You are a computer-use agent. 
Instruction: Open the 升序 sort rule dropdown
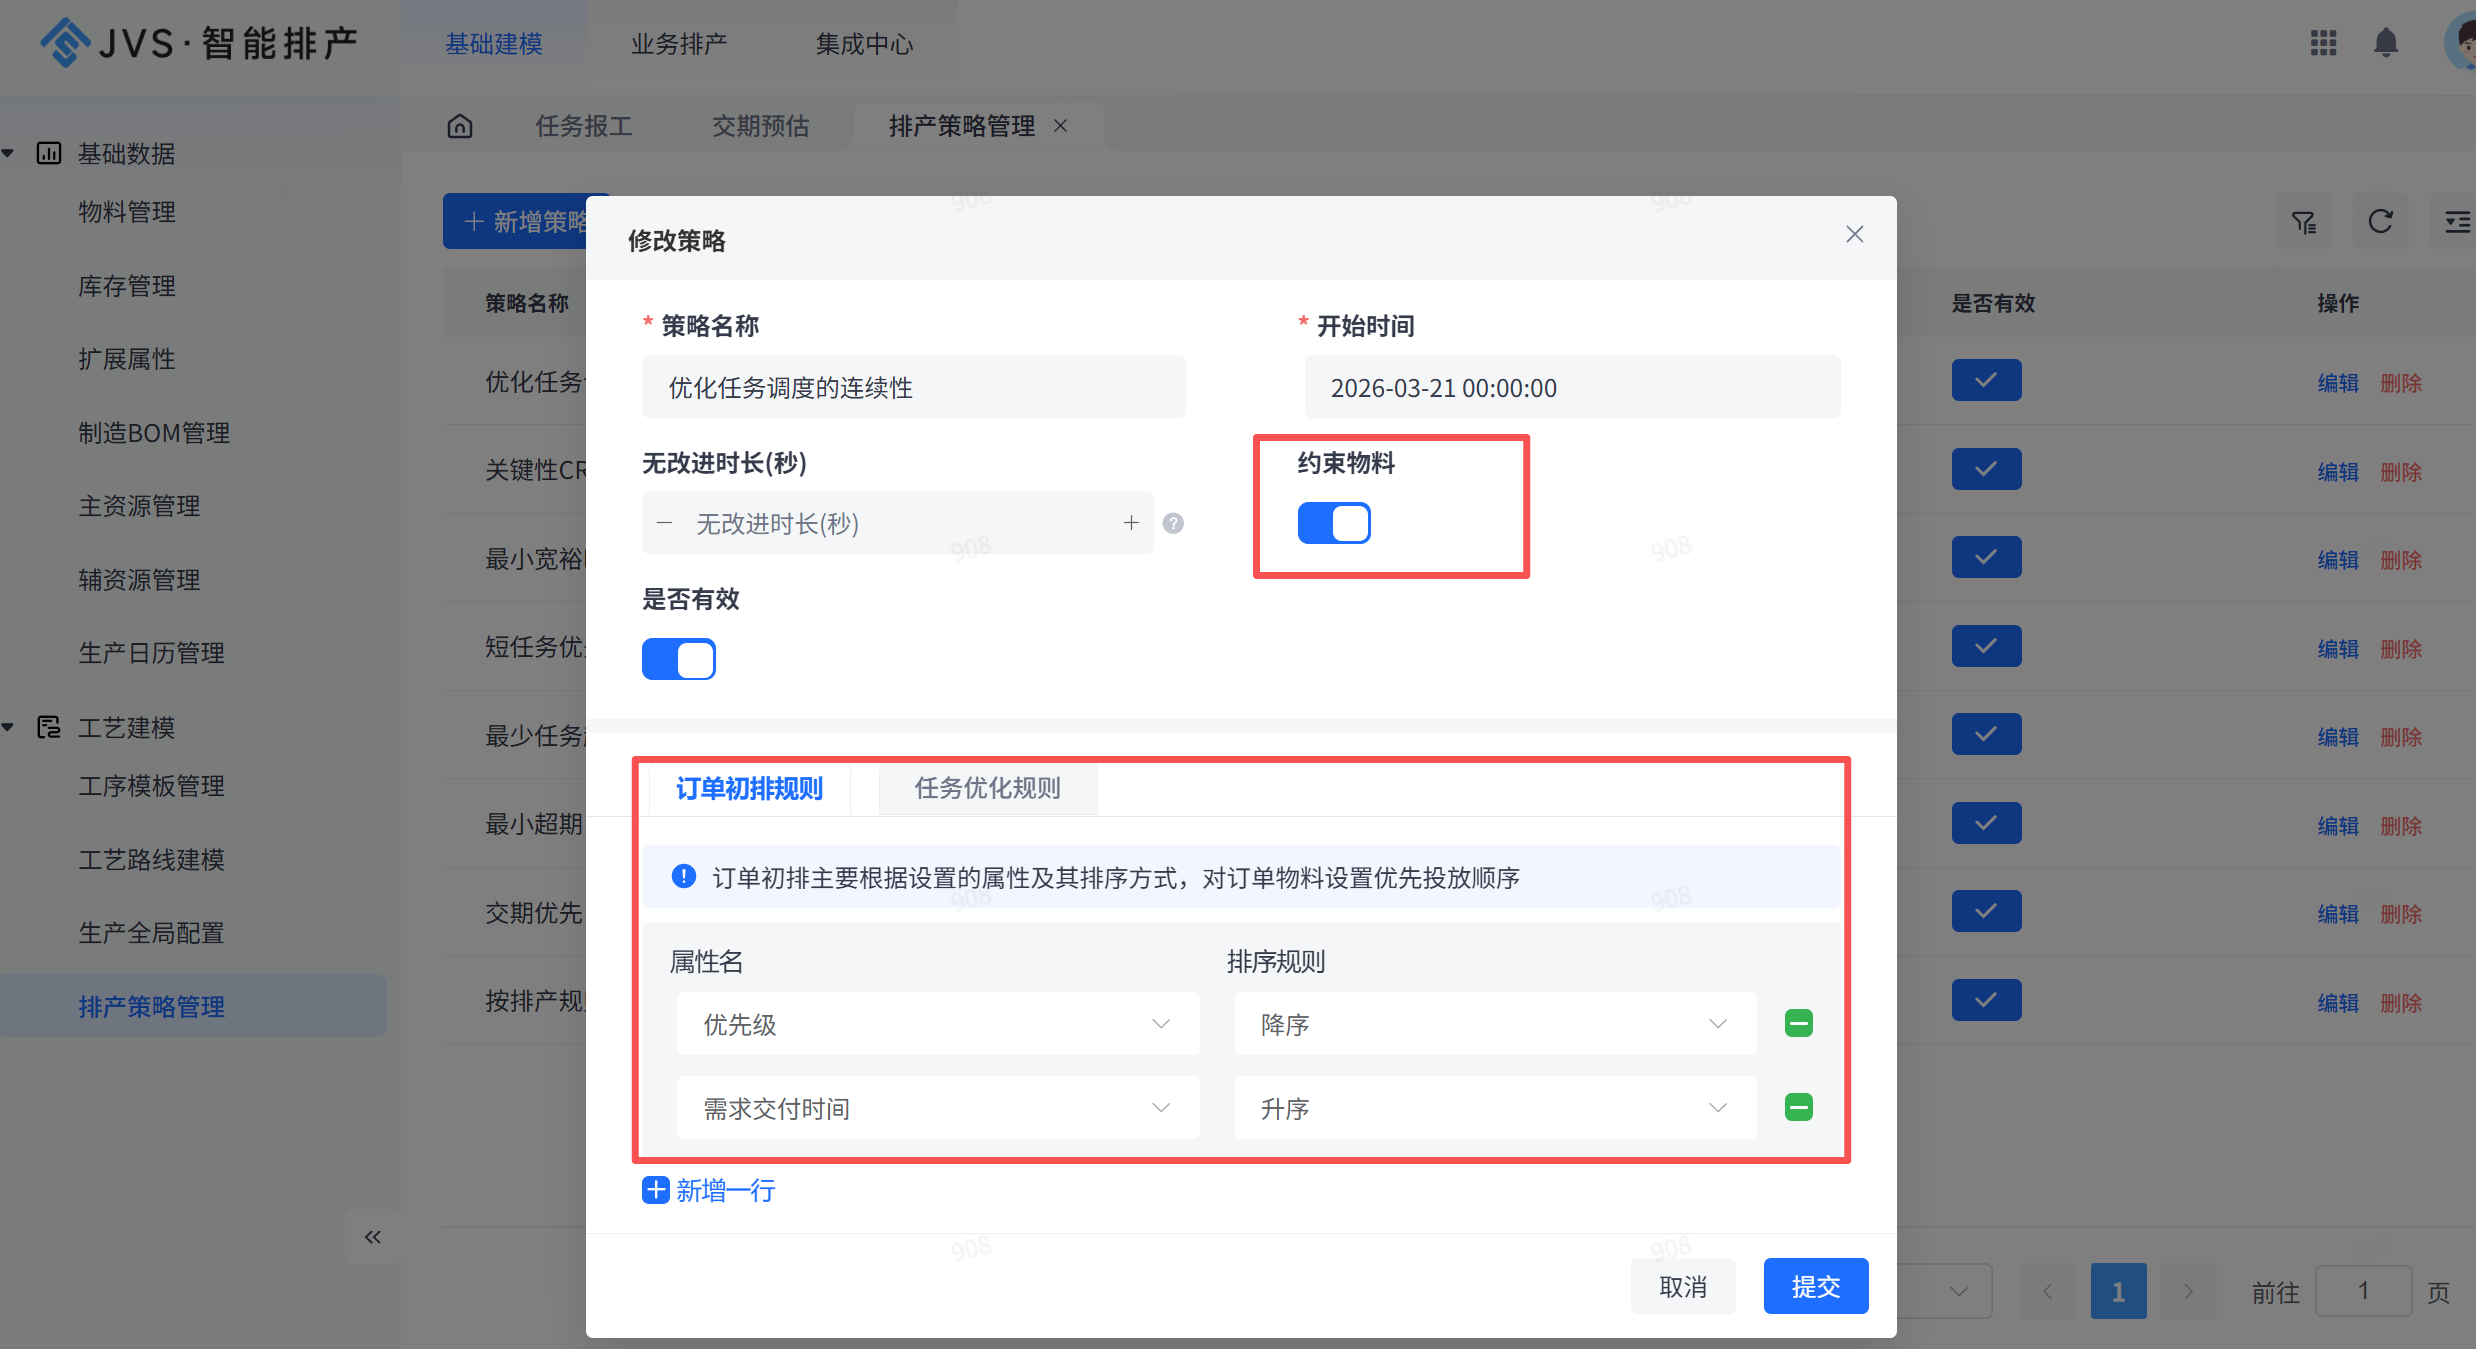point(1494,1108)
